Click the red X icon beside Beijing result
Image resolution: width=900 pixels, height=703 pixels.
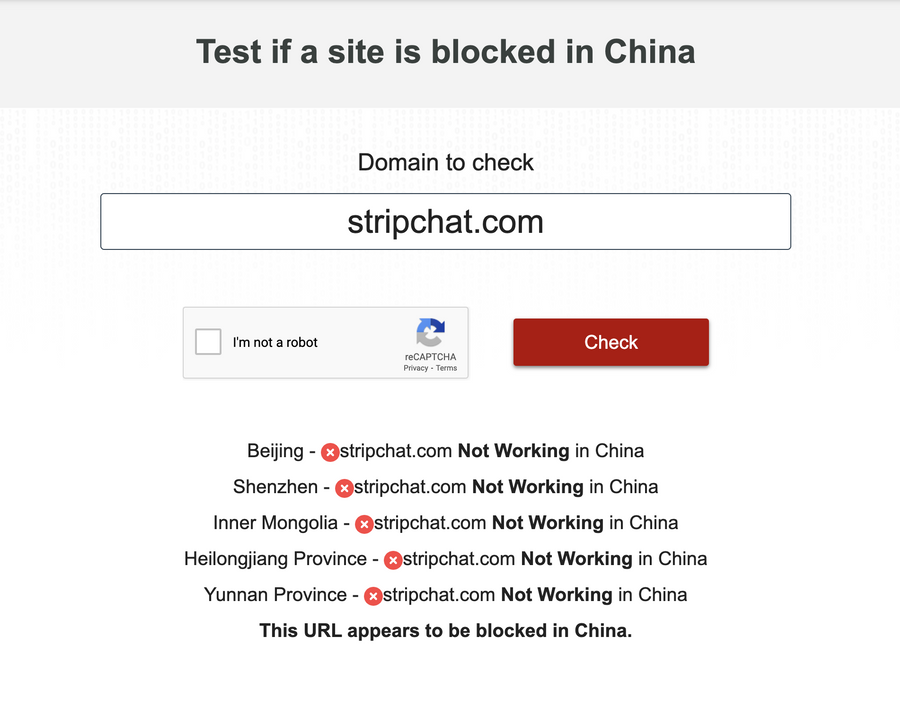point(329,453)
